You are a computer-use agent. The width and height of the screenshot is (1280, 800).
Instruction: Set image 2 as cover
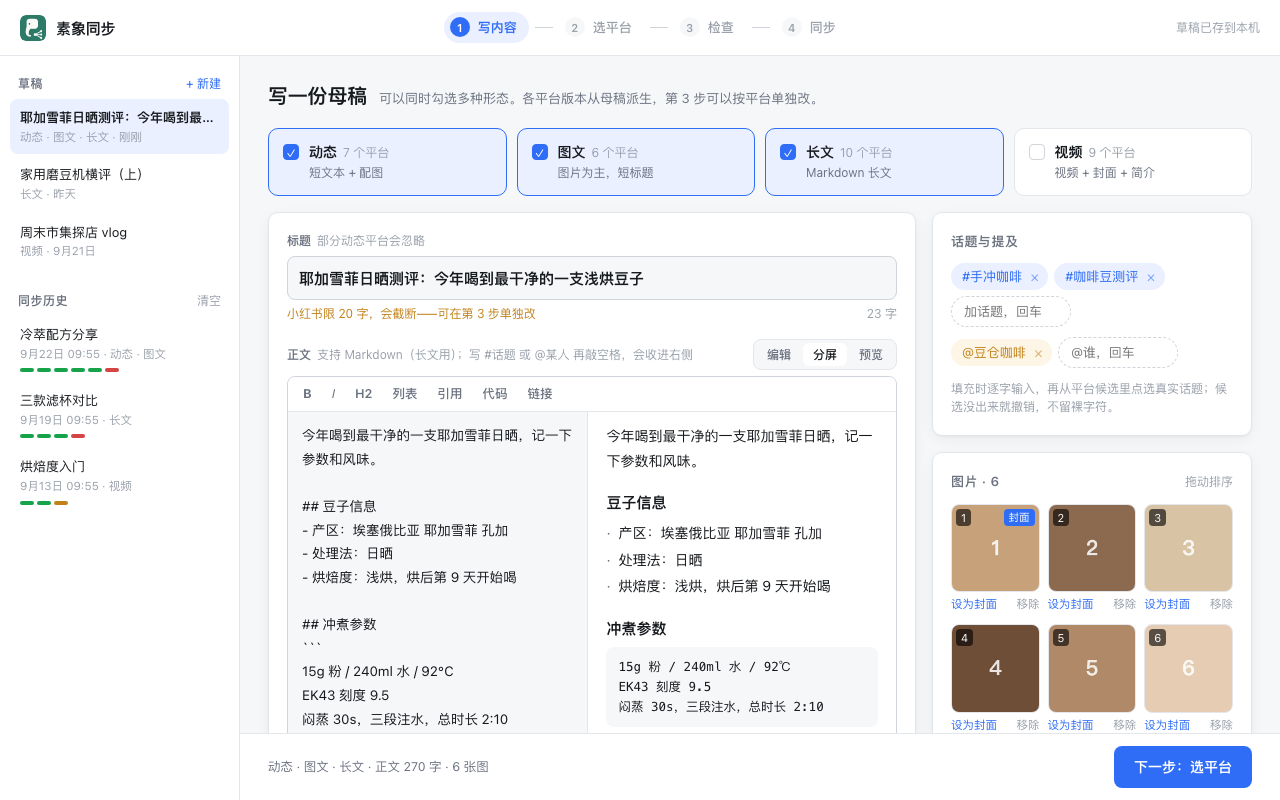[1071, 604]
